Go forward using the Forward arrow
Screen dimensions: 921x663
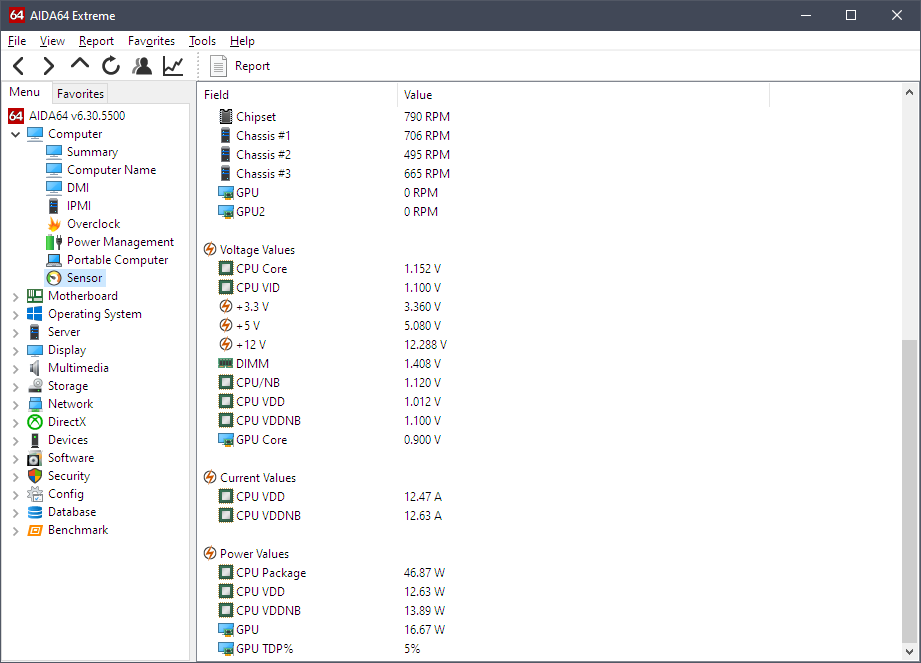pos(49,66)
